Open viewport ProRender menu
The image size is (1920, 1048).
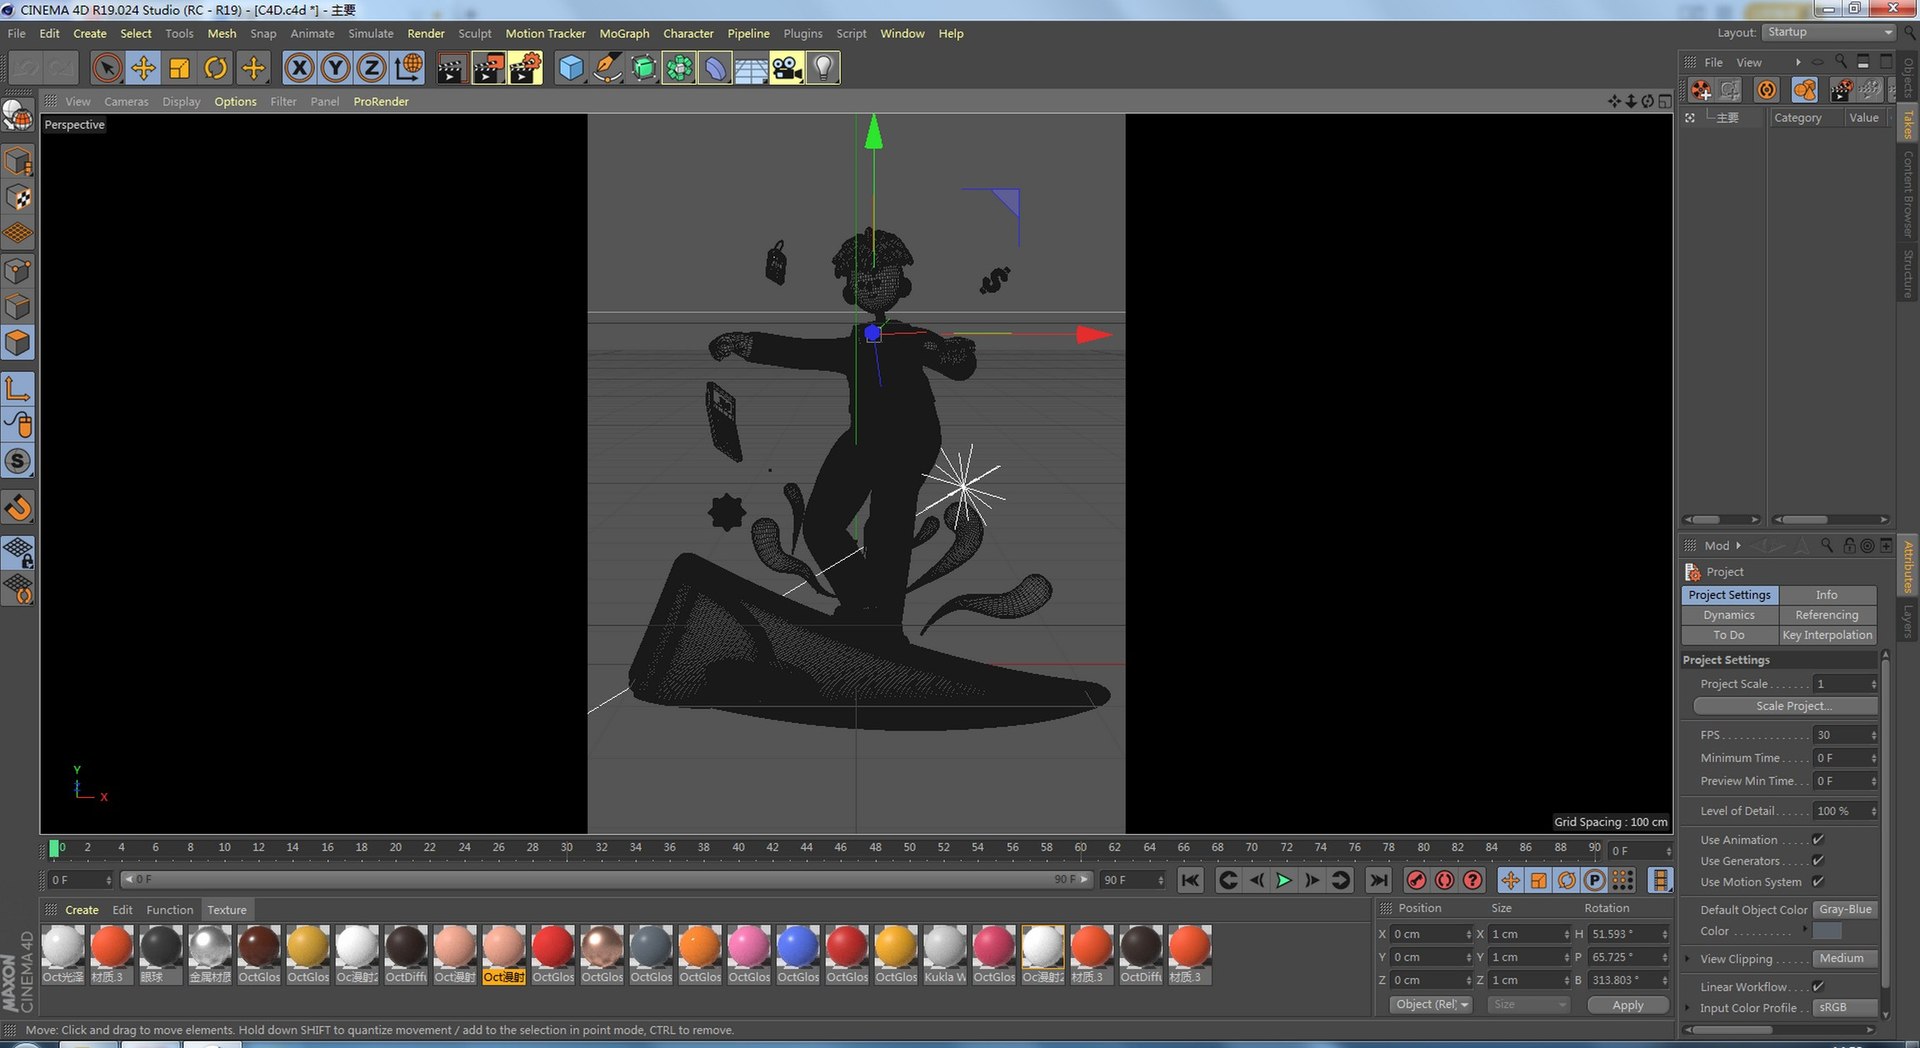(x=380, y=101)
